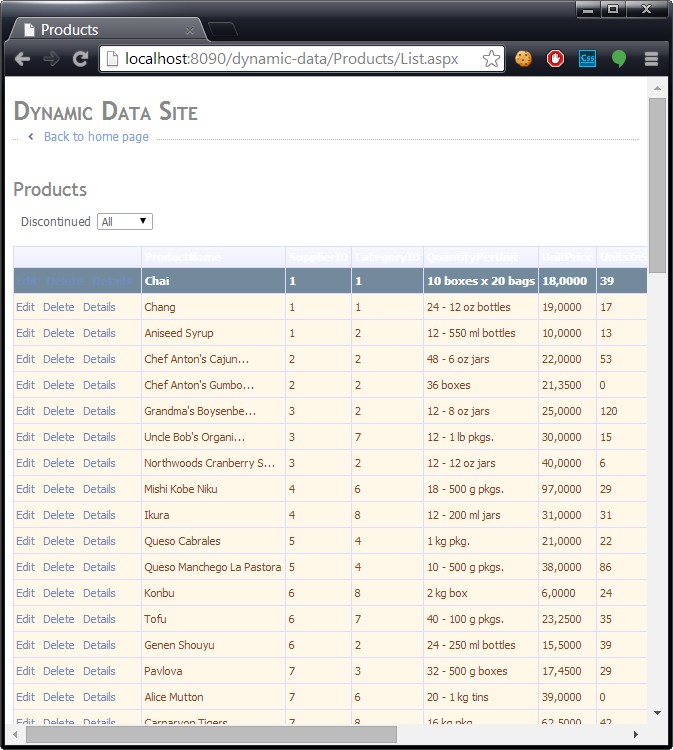Screen dimensions: 673x750
Task: Close the Products tab
Action: [x=190, y=31]
